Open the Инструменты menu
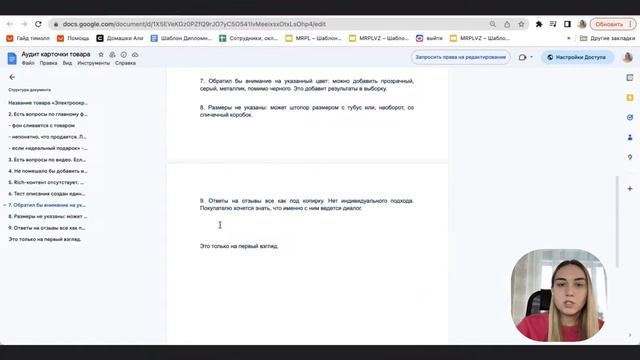 pos(93,63)
